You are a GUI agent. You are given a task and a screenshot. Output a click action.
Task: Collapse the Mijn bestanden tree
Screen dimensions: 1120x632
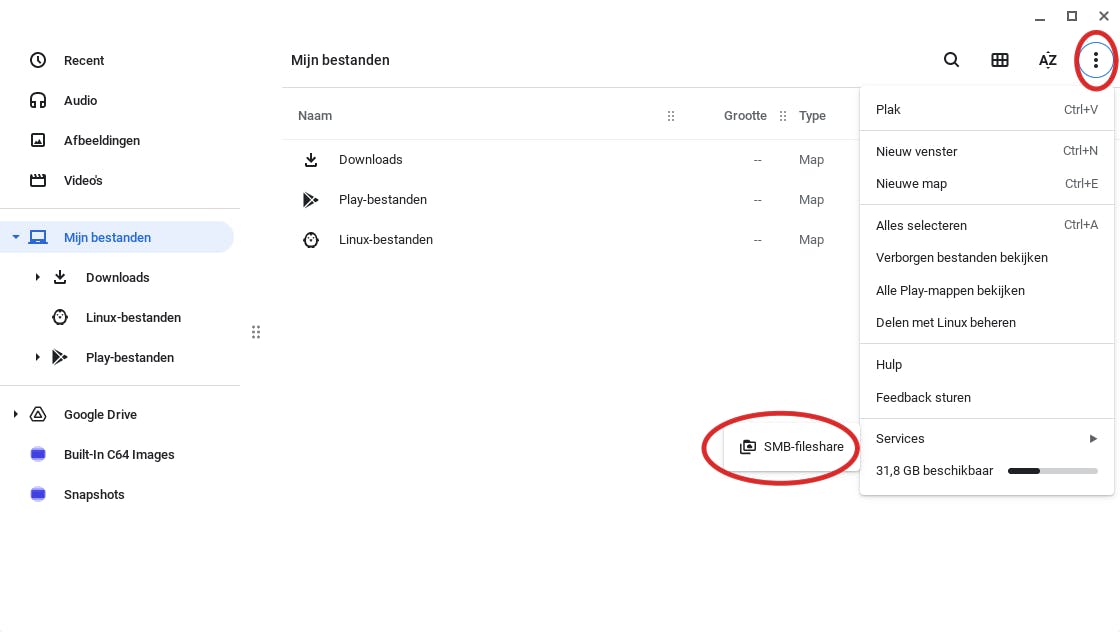click(x=15, y=237)
